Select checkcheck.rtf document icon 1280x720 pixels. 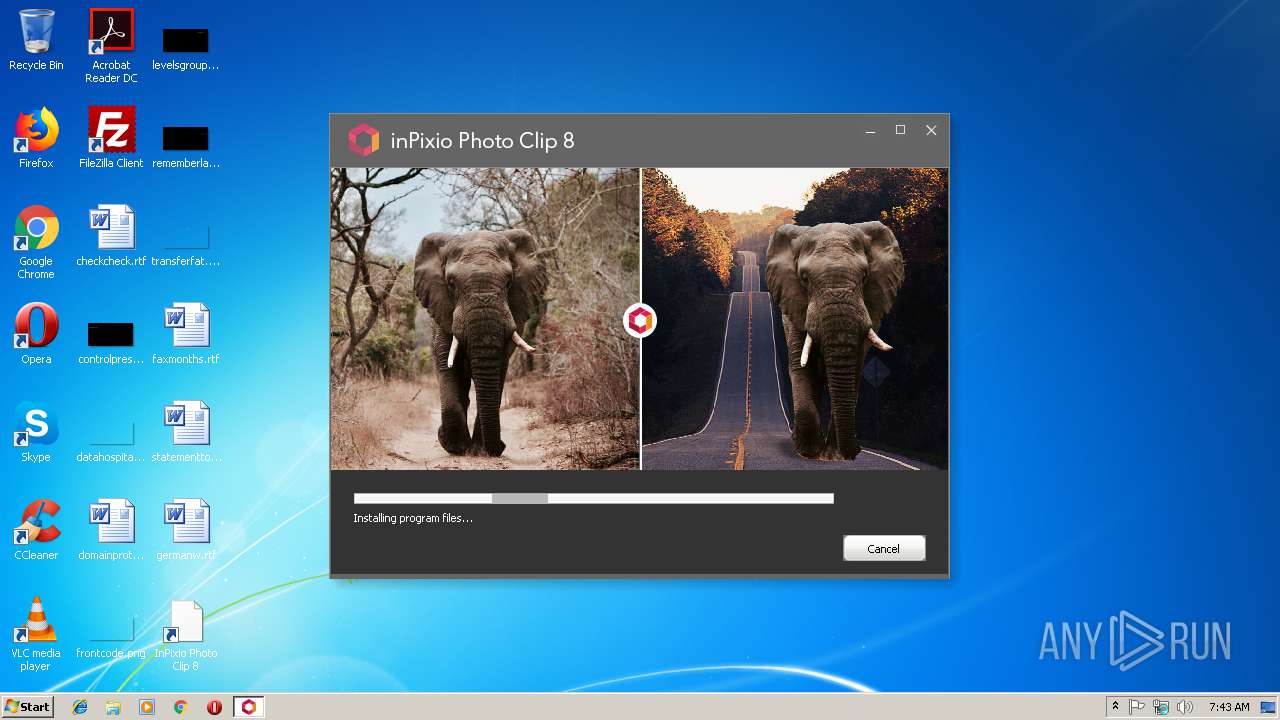pos(111,236)
